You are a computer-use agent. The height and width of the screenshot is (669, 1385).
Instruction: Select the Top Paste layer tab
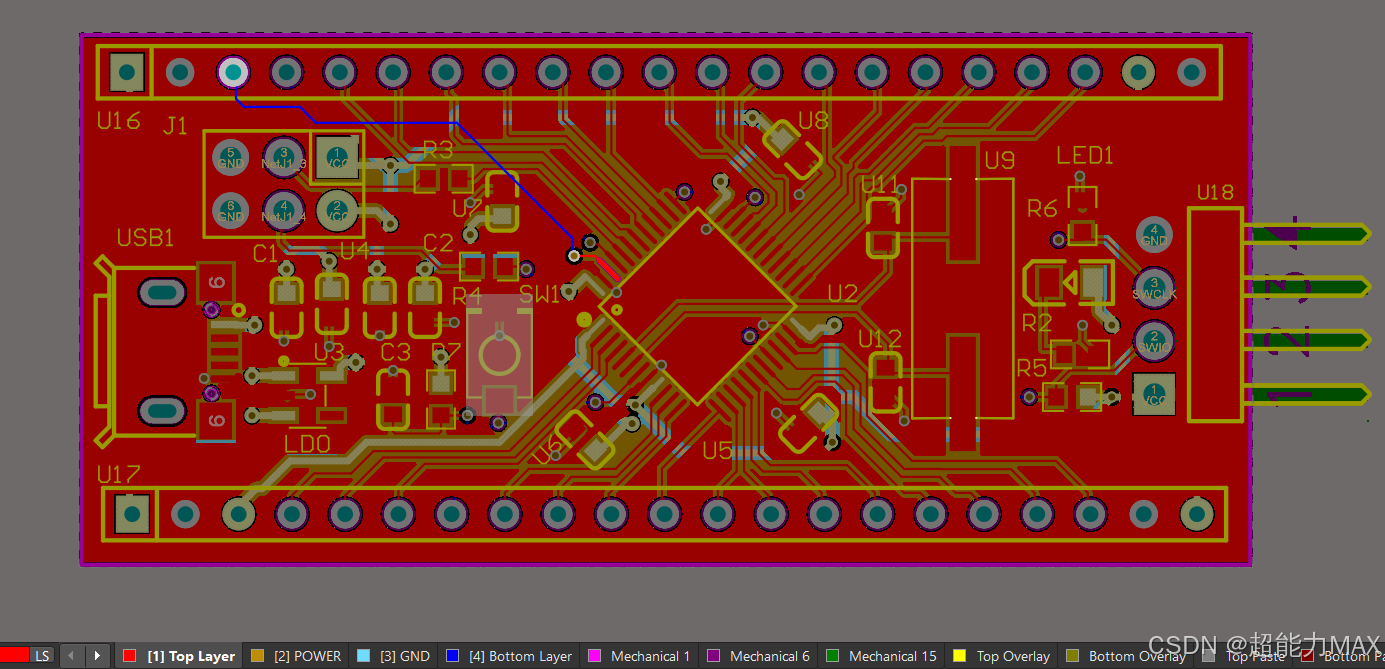click(x=1245, y=656)
